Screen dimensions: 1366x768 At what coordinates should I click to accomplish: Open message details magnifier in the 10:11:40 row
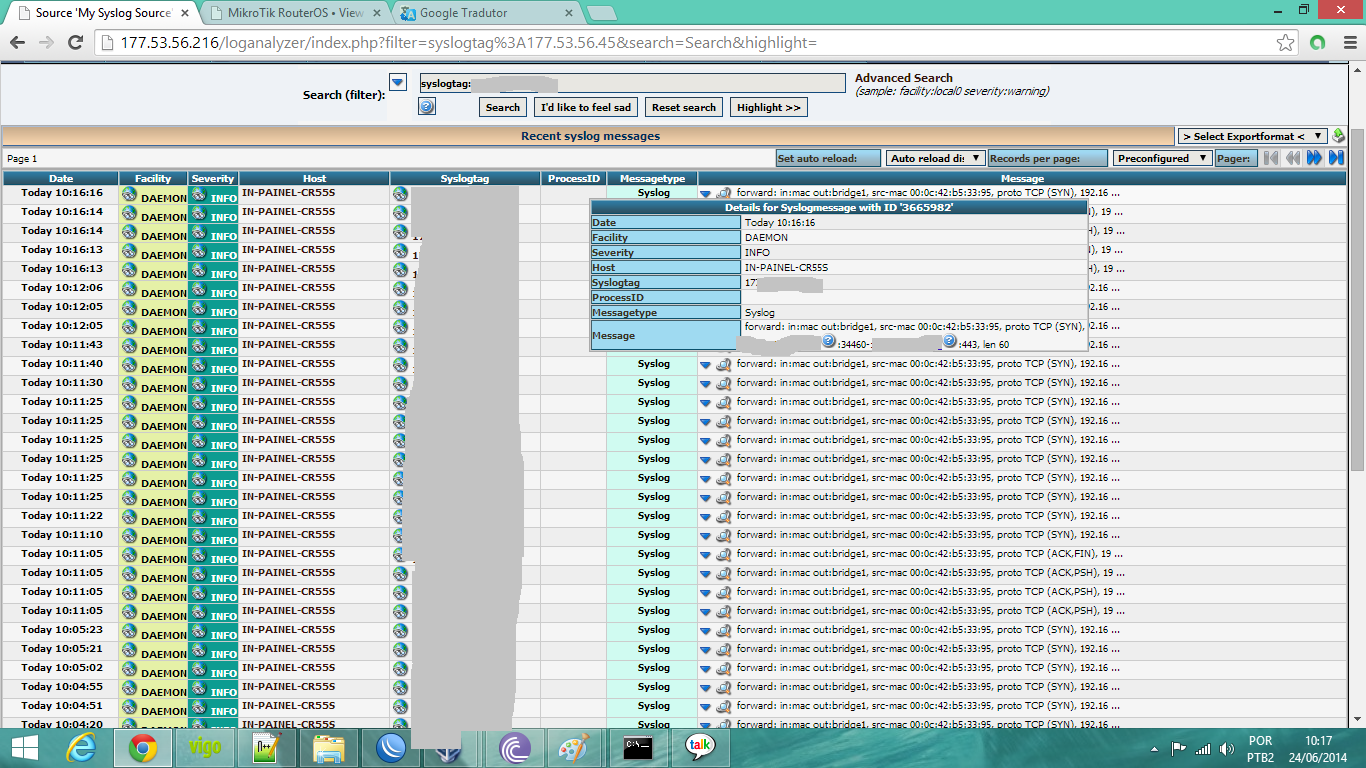coord(723,364)
